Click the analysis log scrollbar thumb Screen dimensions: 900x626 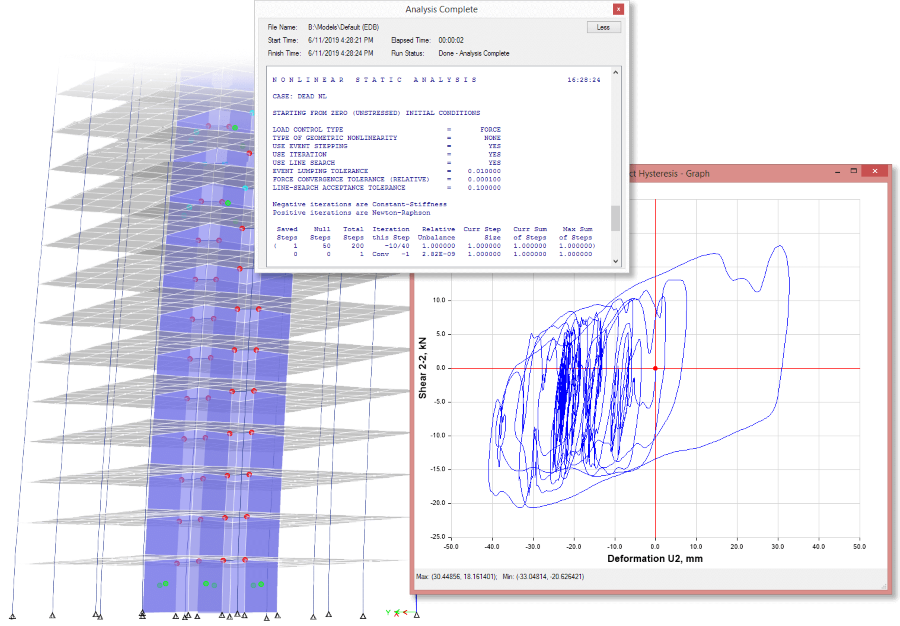pos(615,218)
